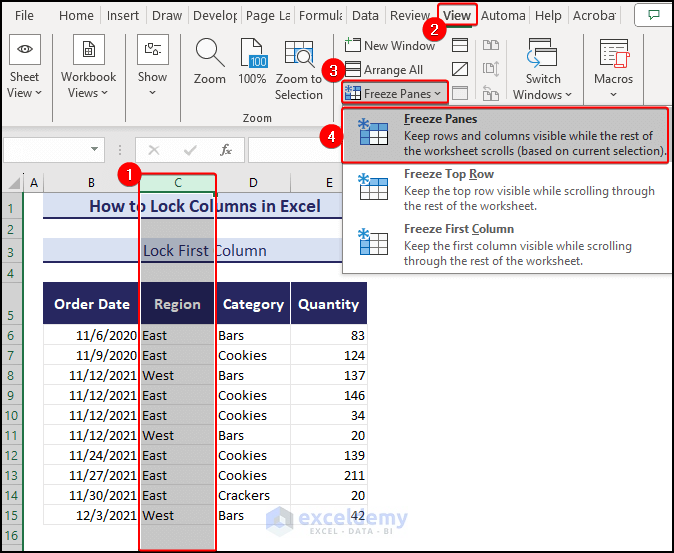Click the Select All corner triangle
The height and width of the screenshot is (553, 674).
click(14, 183)
